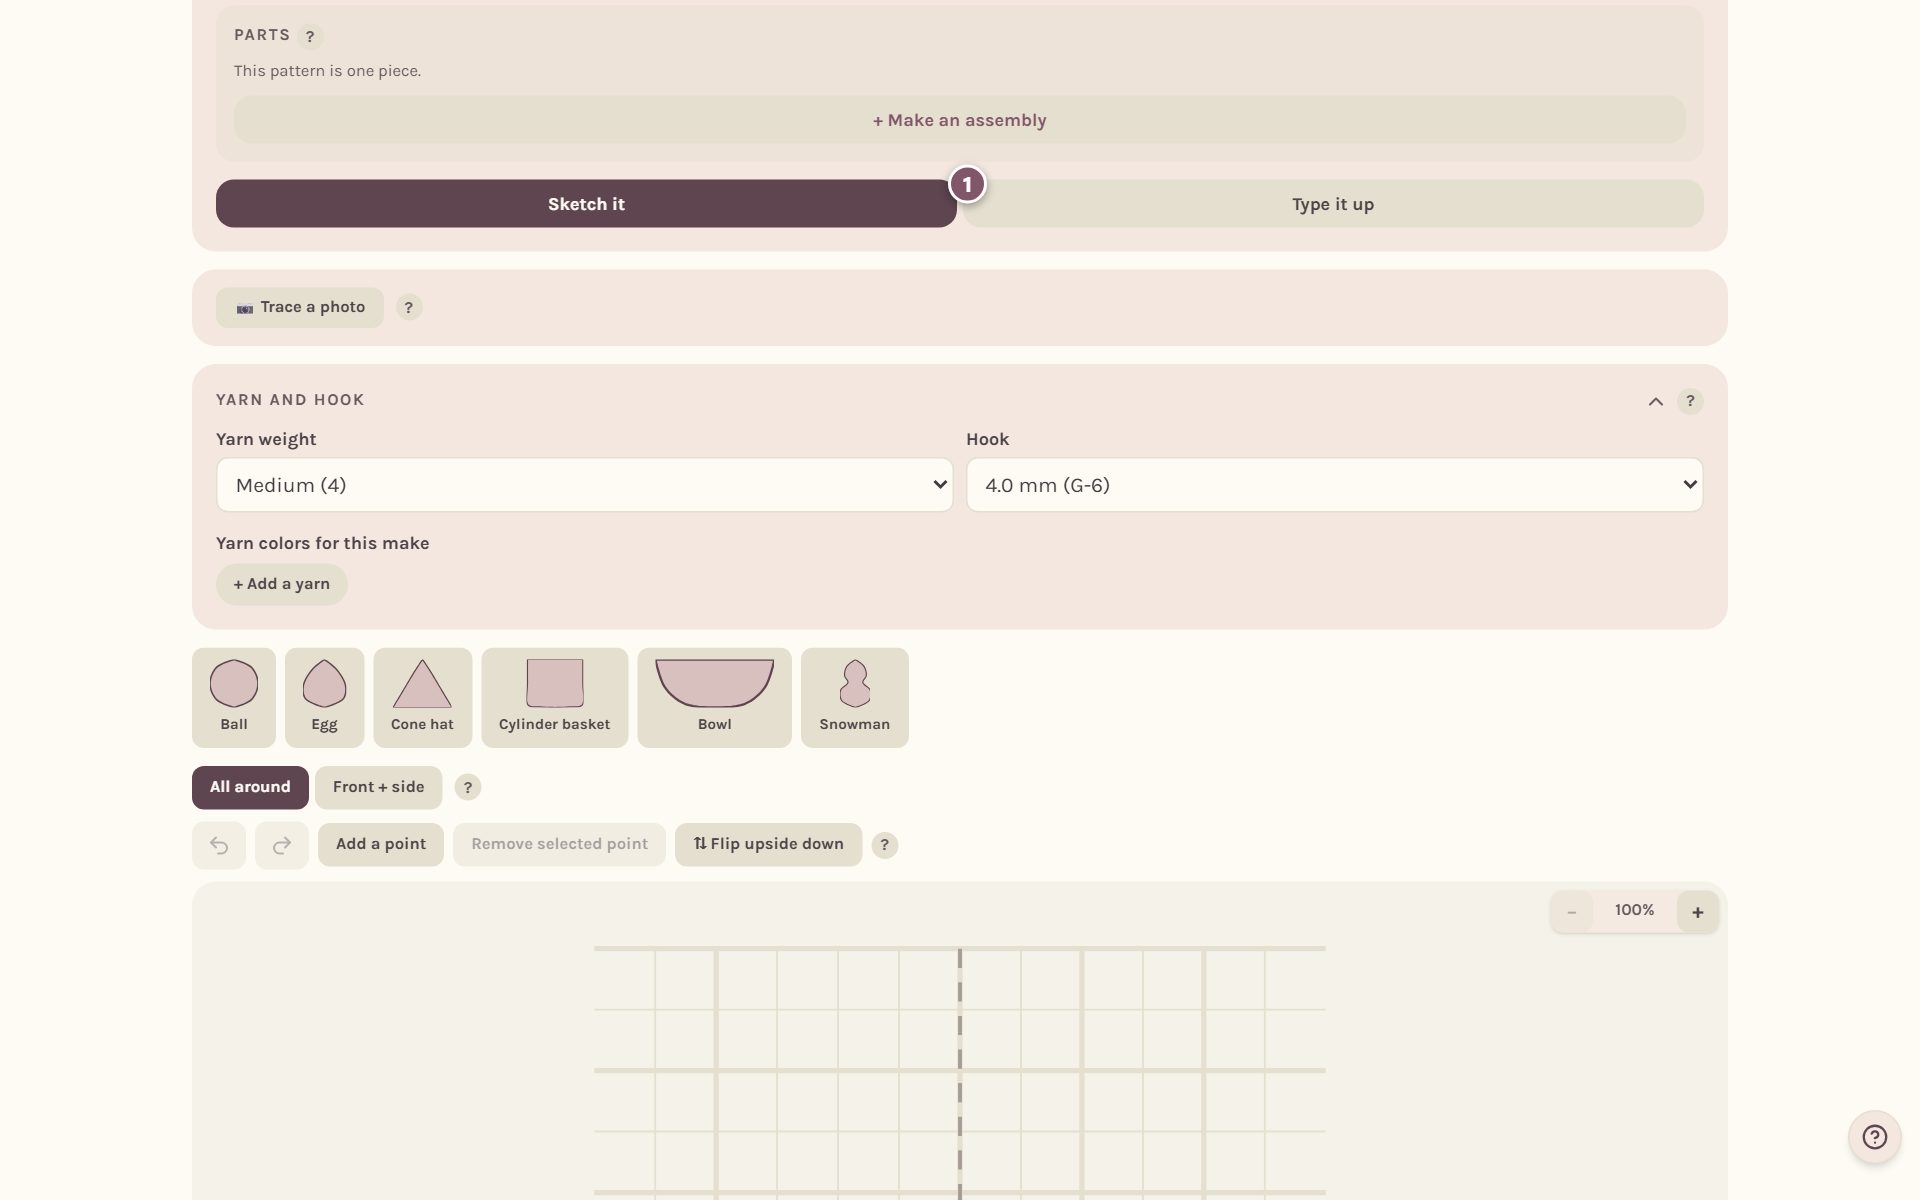1920x1200 pixels.
Task: Open help next to Trace a photo
Action: [x=408, y=307]
